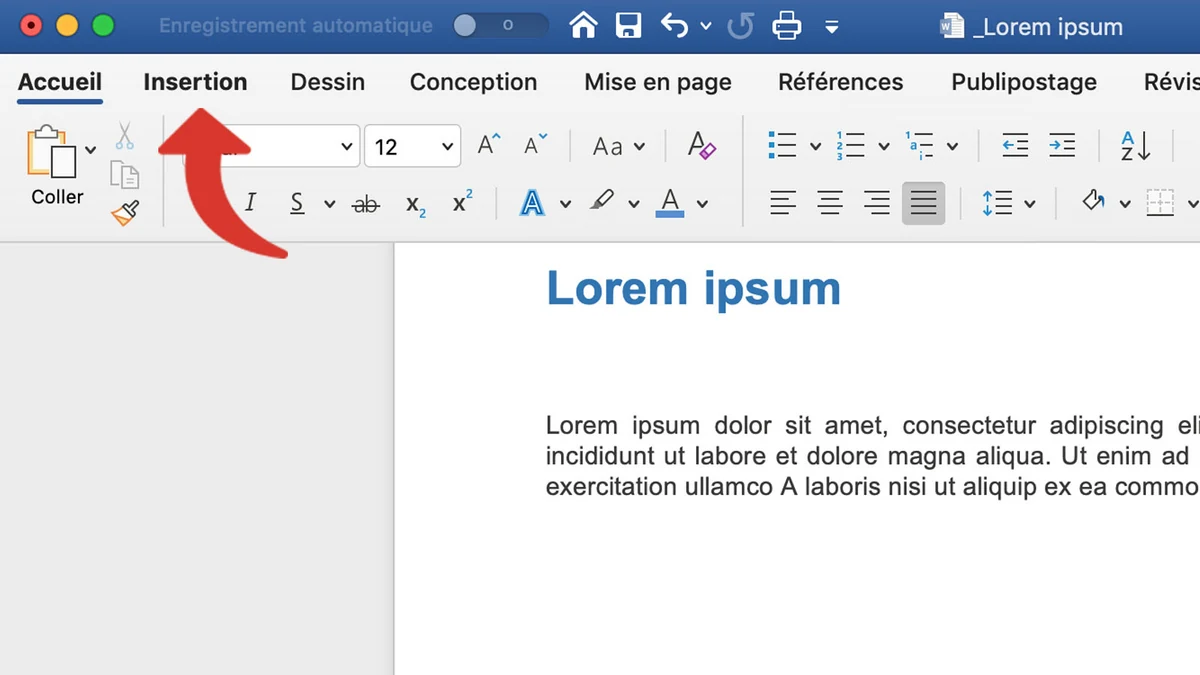Viewport: 1200px width, 675px height.
Task: Click the superscript icon
Action: click(461, 201)
